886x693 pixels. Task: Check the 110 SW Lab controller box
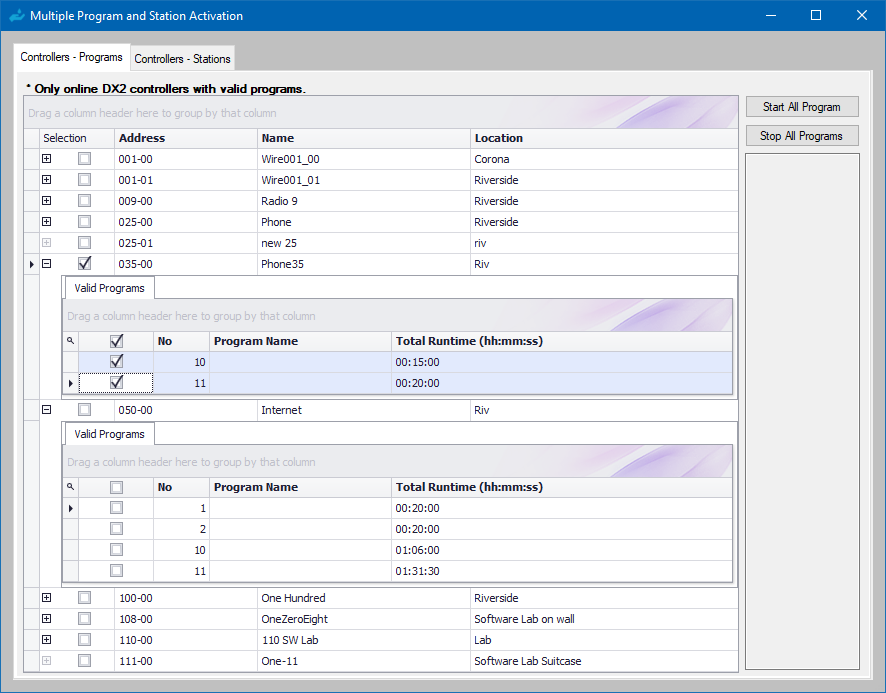84,639
